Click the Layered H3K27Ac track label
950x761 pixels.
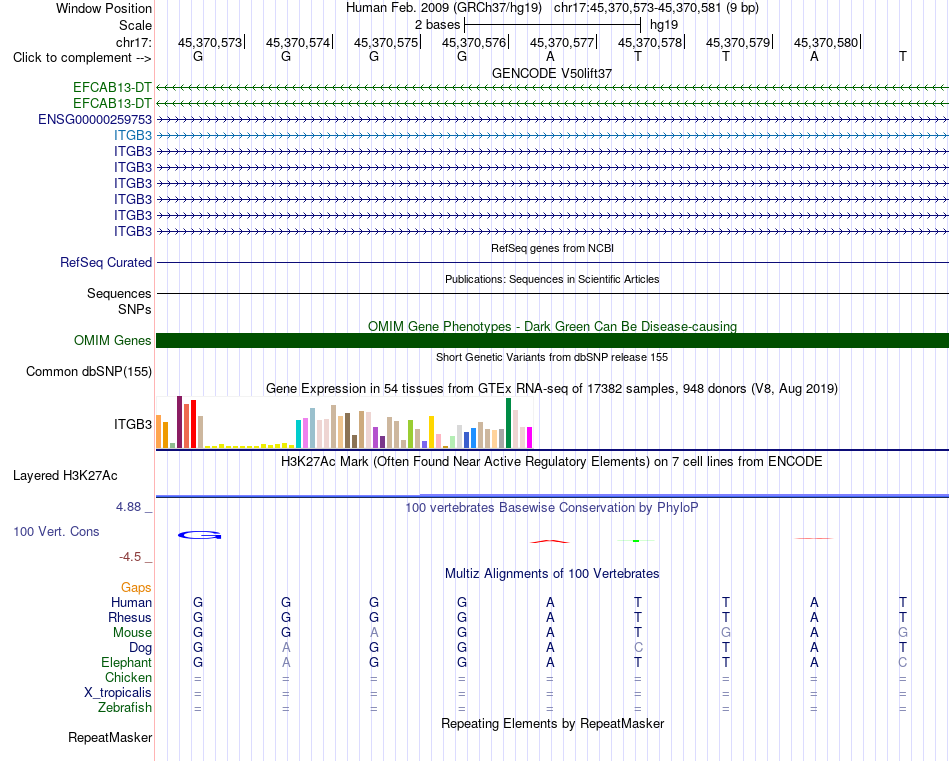[65, 476]
